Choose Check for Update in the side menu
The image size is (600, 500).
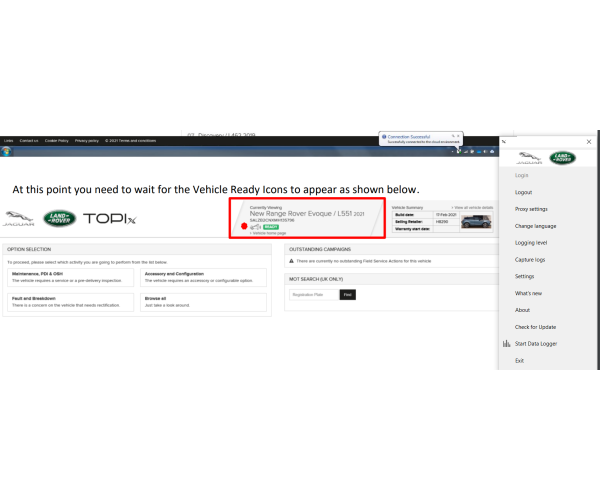535,327
